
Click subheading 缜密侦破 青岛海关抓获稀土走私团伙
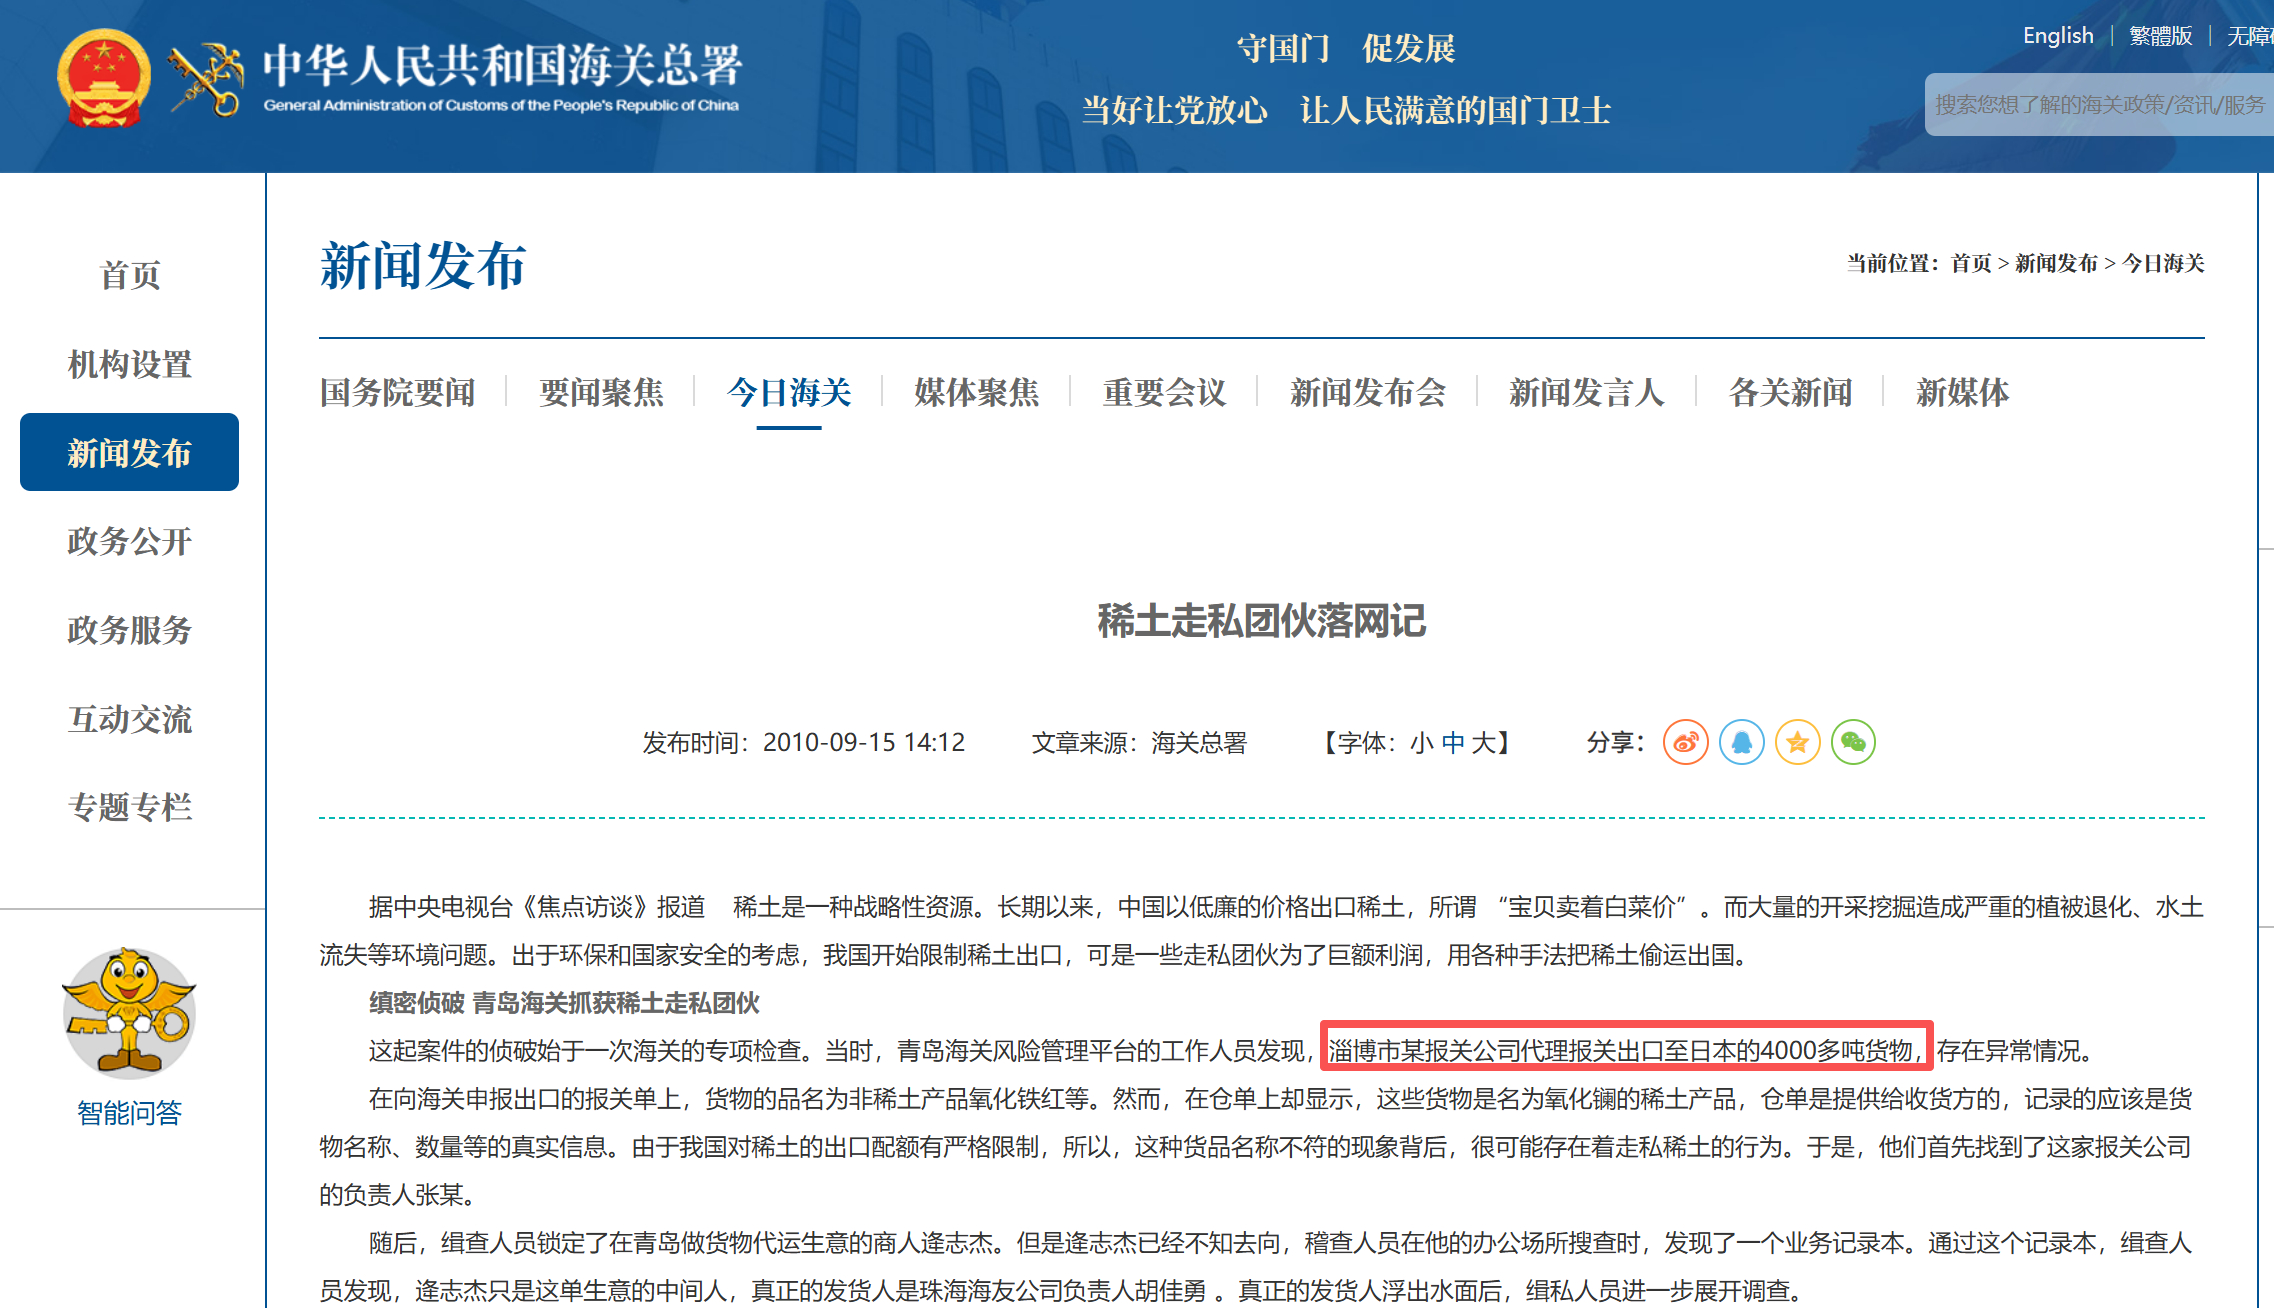click(x=564, y=1003)
